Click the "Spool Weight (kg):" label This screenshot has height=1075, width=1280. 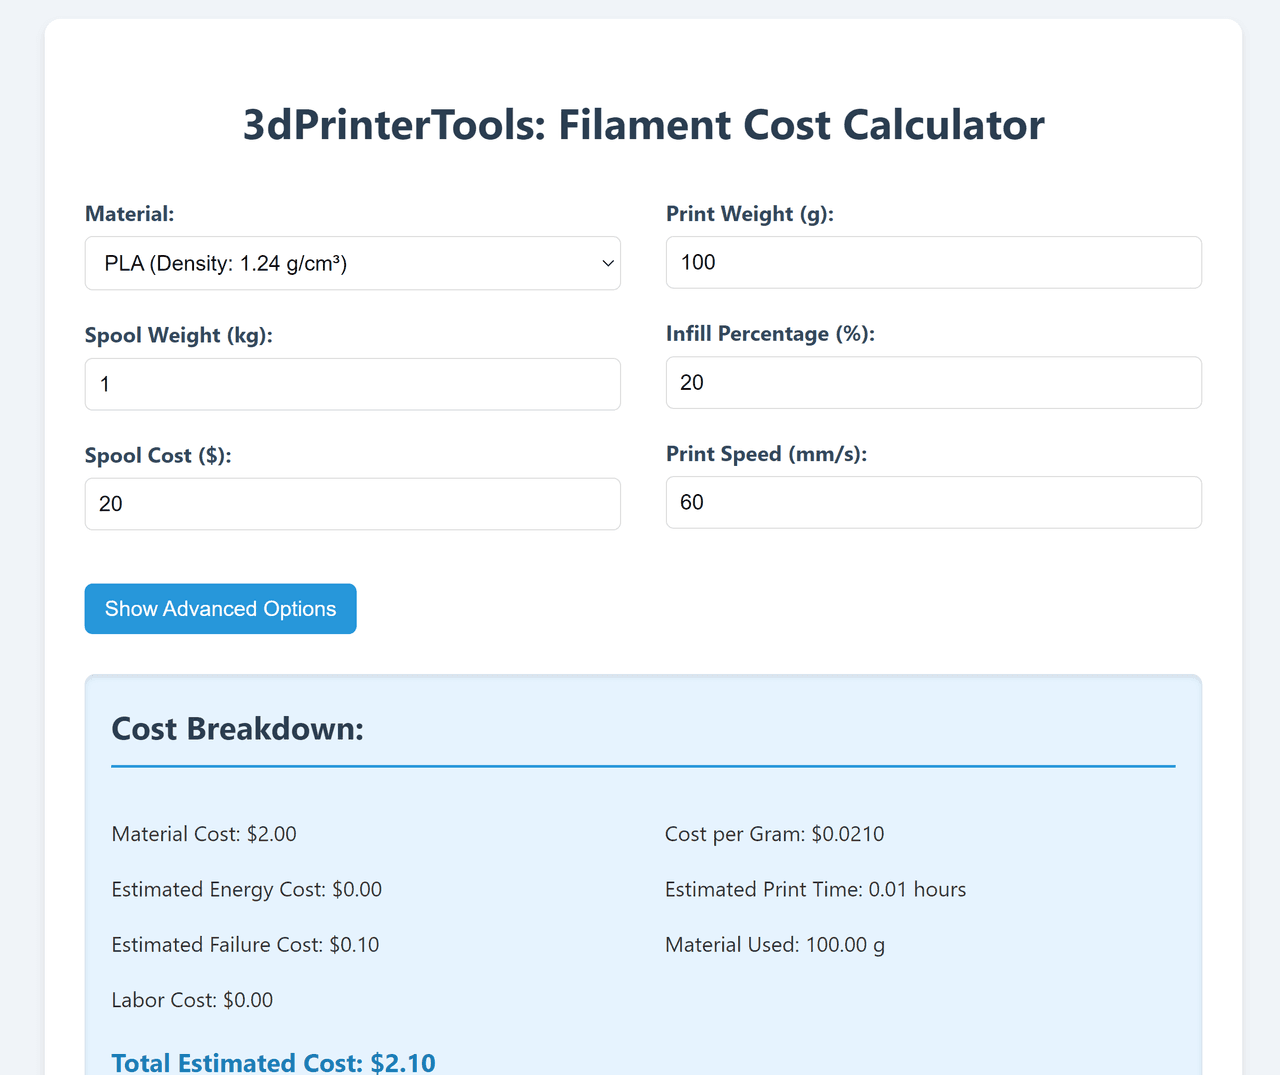click(179, 335)
